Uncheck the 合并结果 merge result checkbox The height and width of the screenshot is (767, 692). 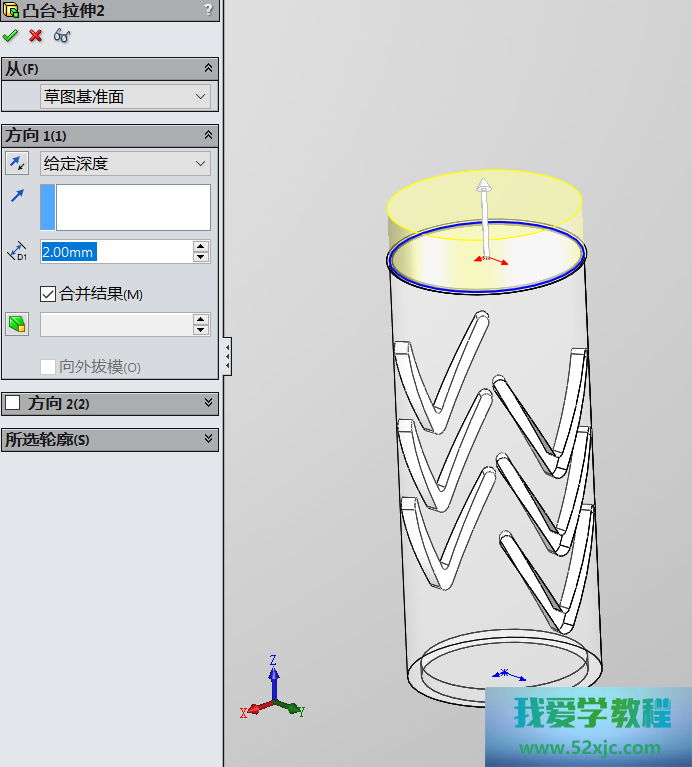48,294
